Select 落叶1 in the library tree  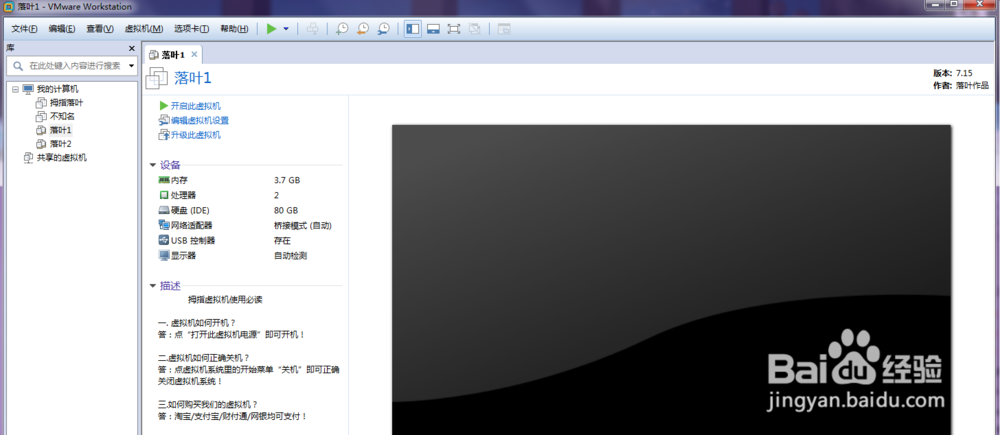(x=61, y=130)
